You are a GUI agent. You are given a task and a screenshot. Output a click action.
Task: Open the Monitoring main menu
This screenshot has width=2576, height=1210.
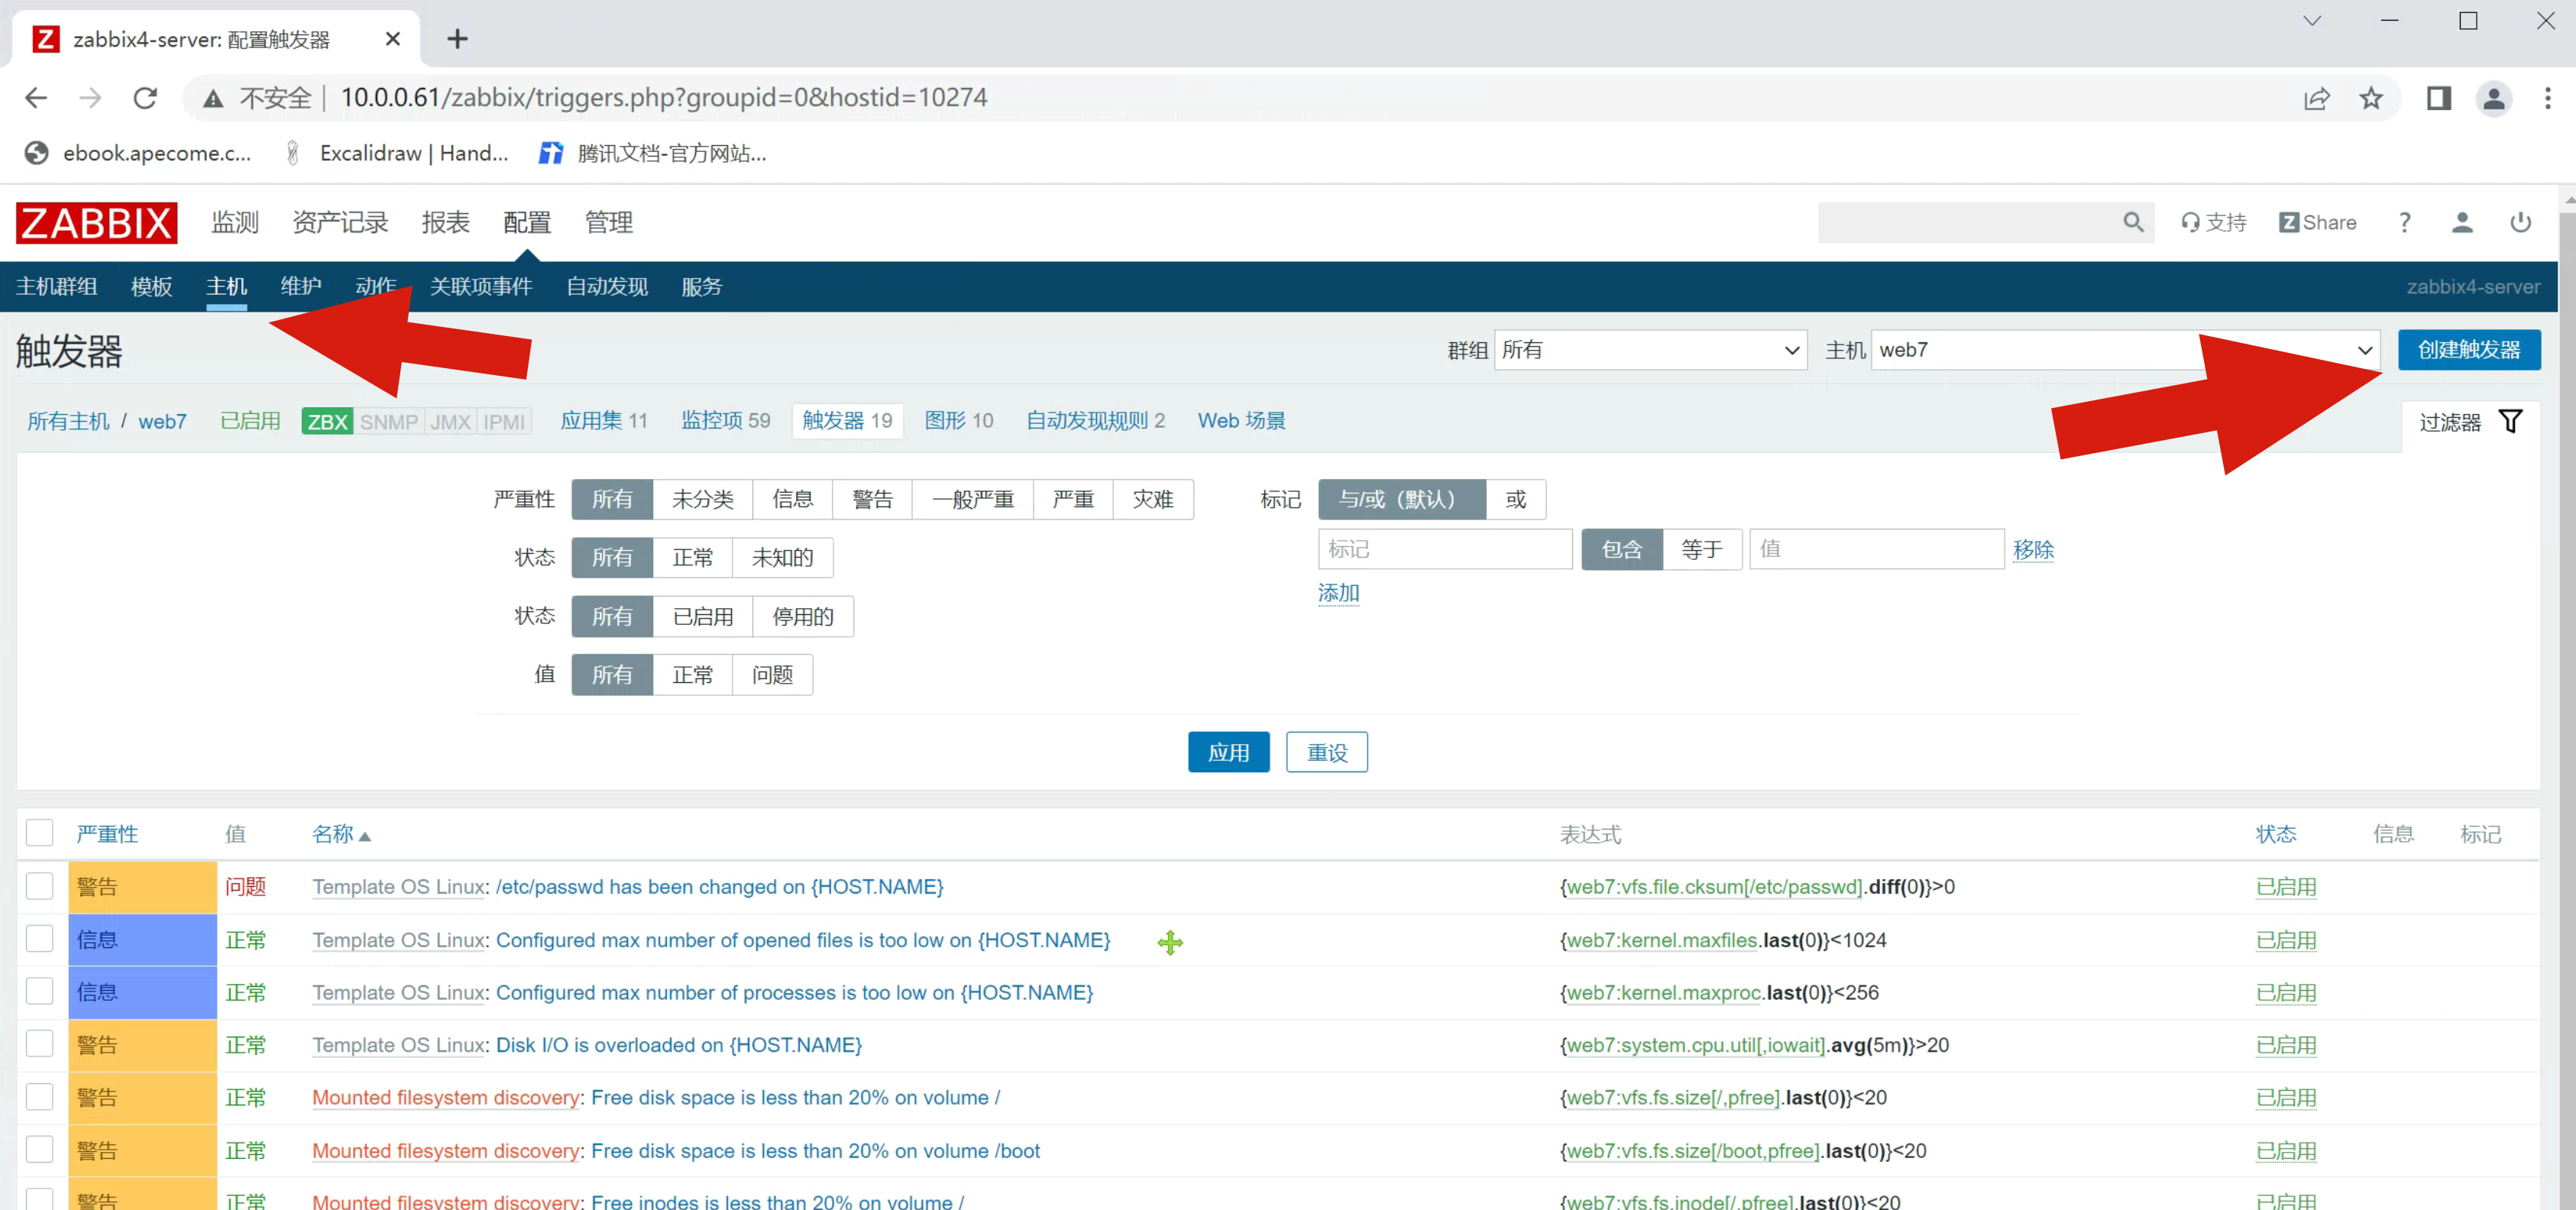click(235, 222)
